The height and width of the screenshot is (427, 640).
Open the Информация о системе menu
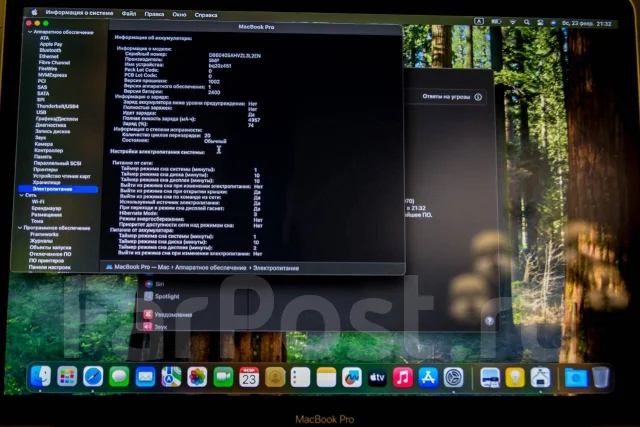[x=79, y=13]
